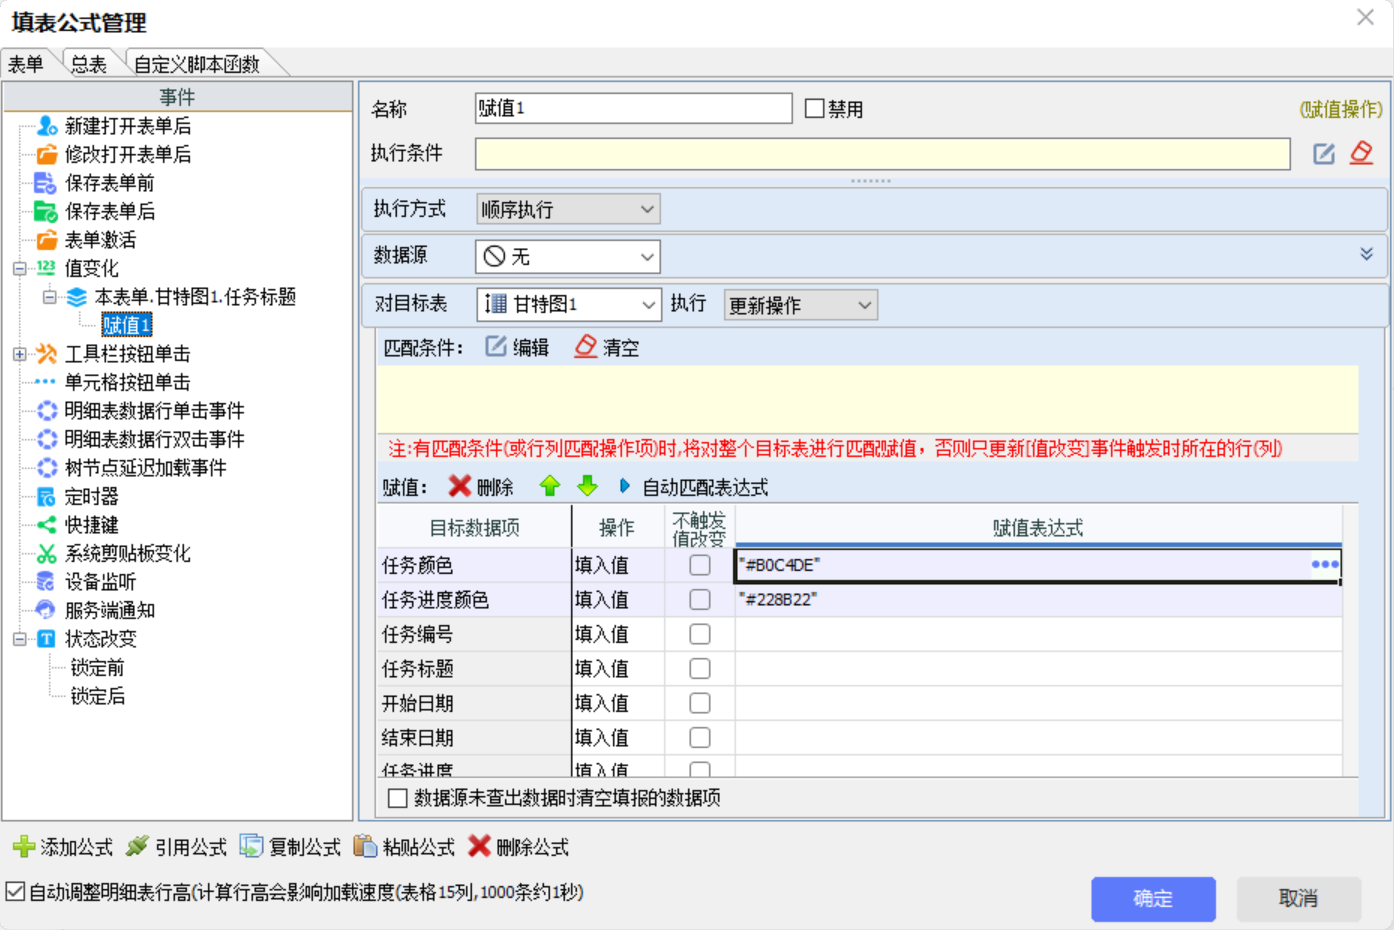The height and width of the screenshot is (930, 1394).
Task: Click the 确定 button
Action: pos(1153,899)
